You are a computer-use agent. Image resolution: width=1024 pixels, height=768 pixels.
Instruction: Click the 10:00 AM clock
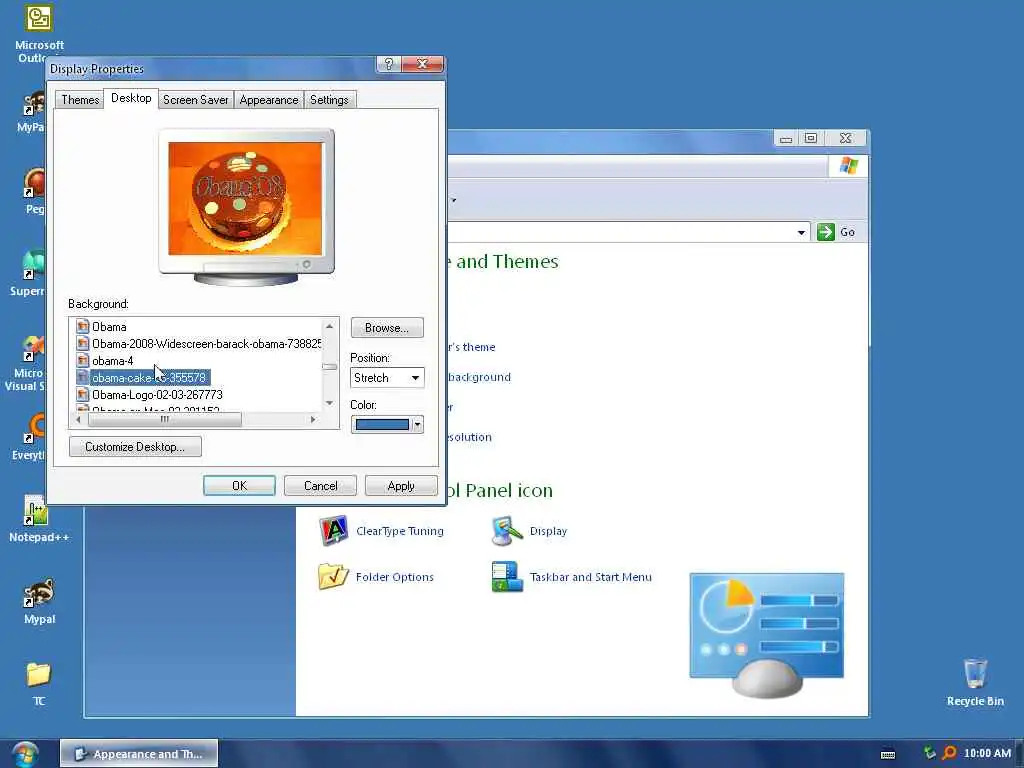(987, 753)
